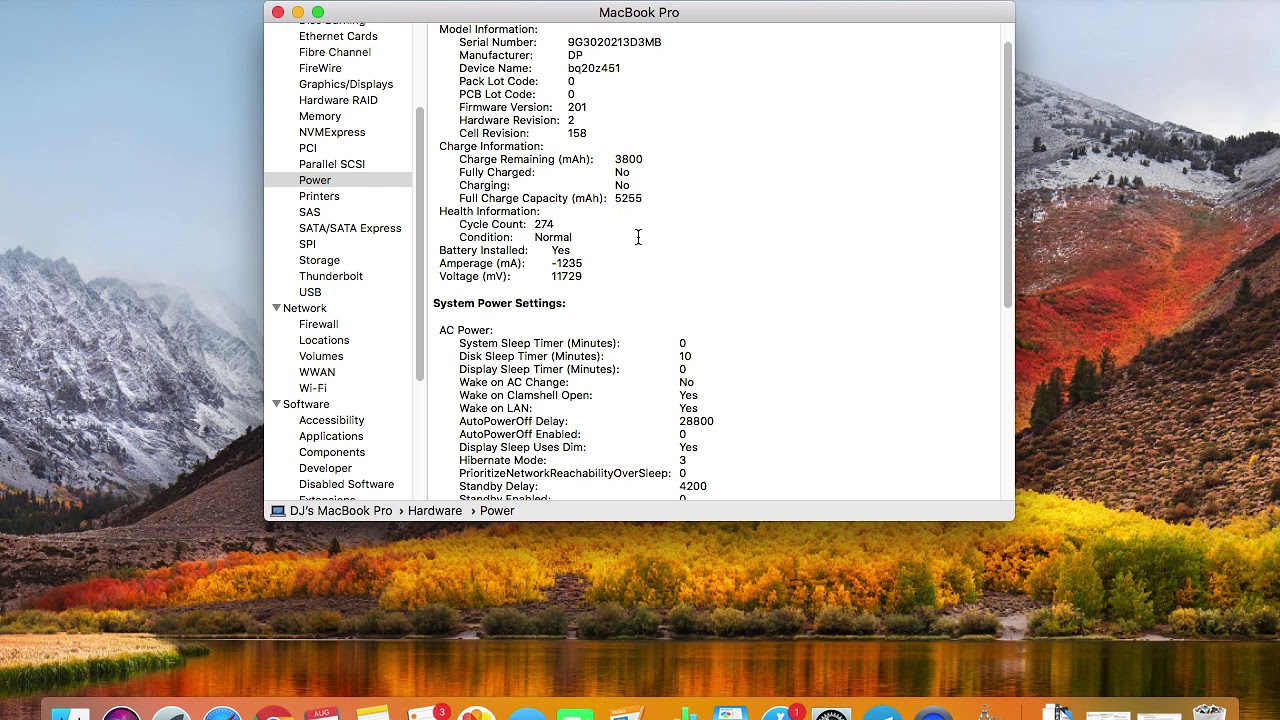
Task: Open Components under Software
Action: (x=332, y=452)
